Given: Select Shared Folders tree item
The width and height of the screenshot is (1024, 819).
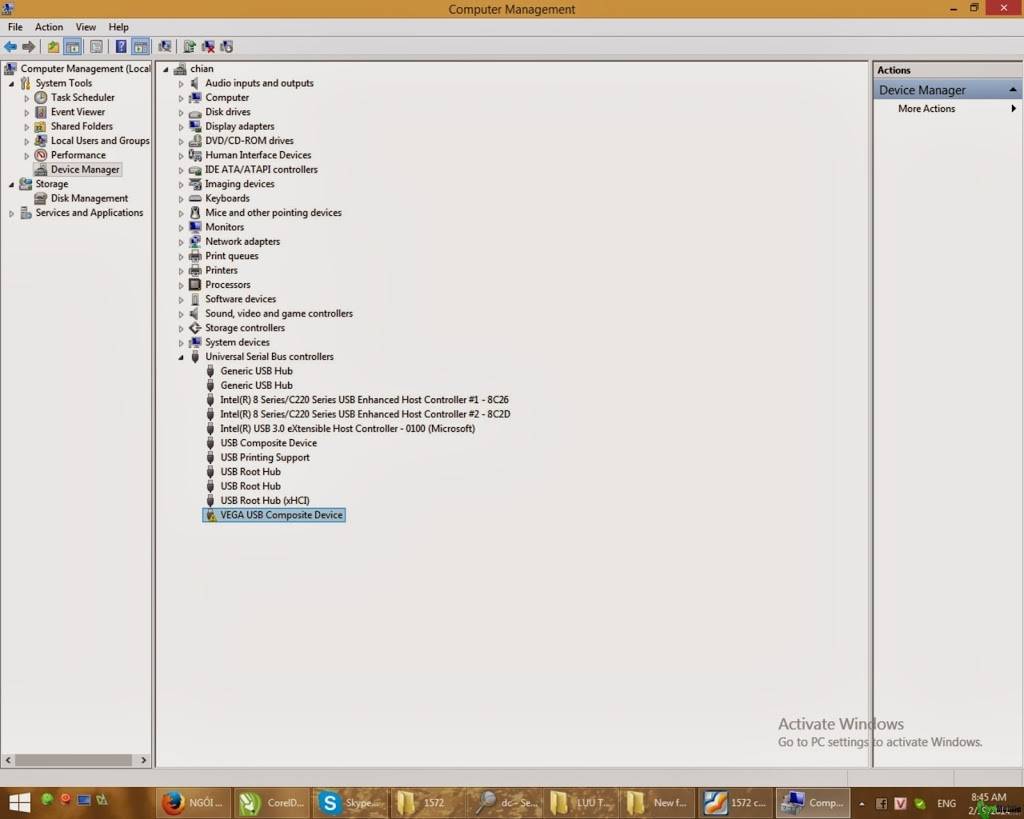Looking at the screenshot, I should (82, 126).
